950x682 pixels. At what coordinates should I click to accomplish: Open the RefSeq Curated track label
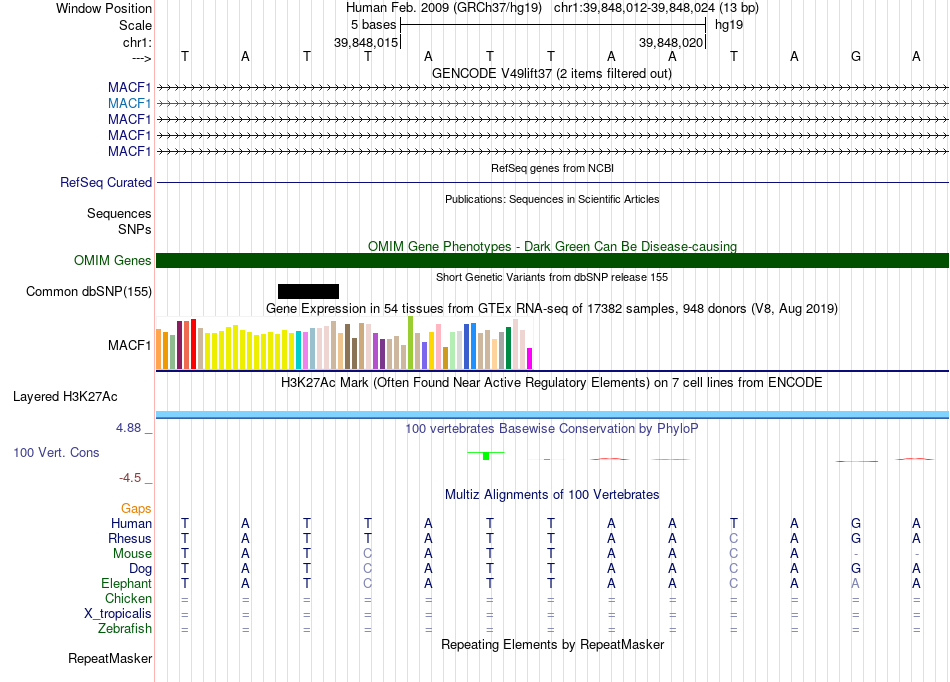[106, 182]
